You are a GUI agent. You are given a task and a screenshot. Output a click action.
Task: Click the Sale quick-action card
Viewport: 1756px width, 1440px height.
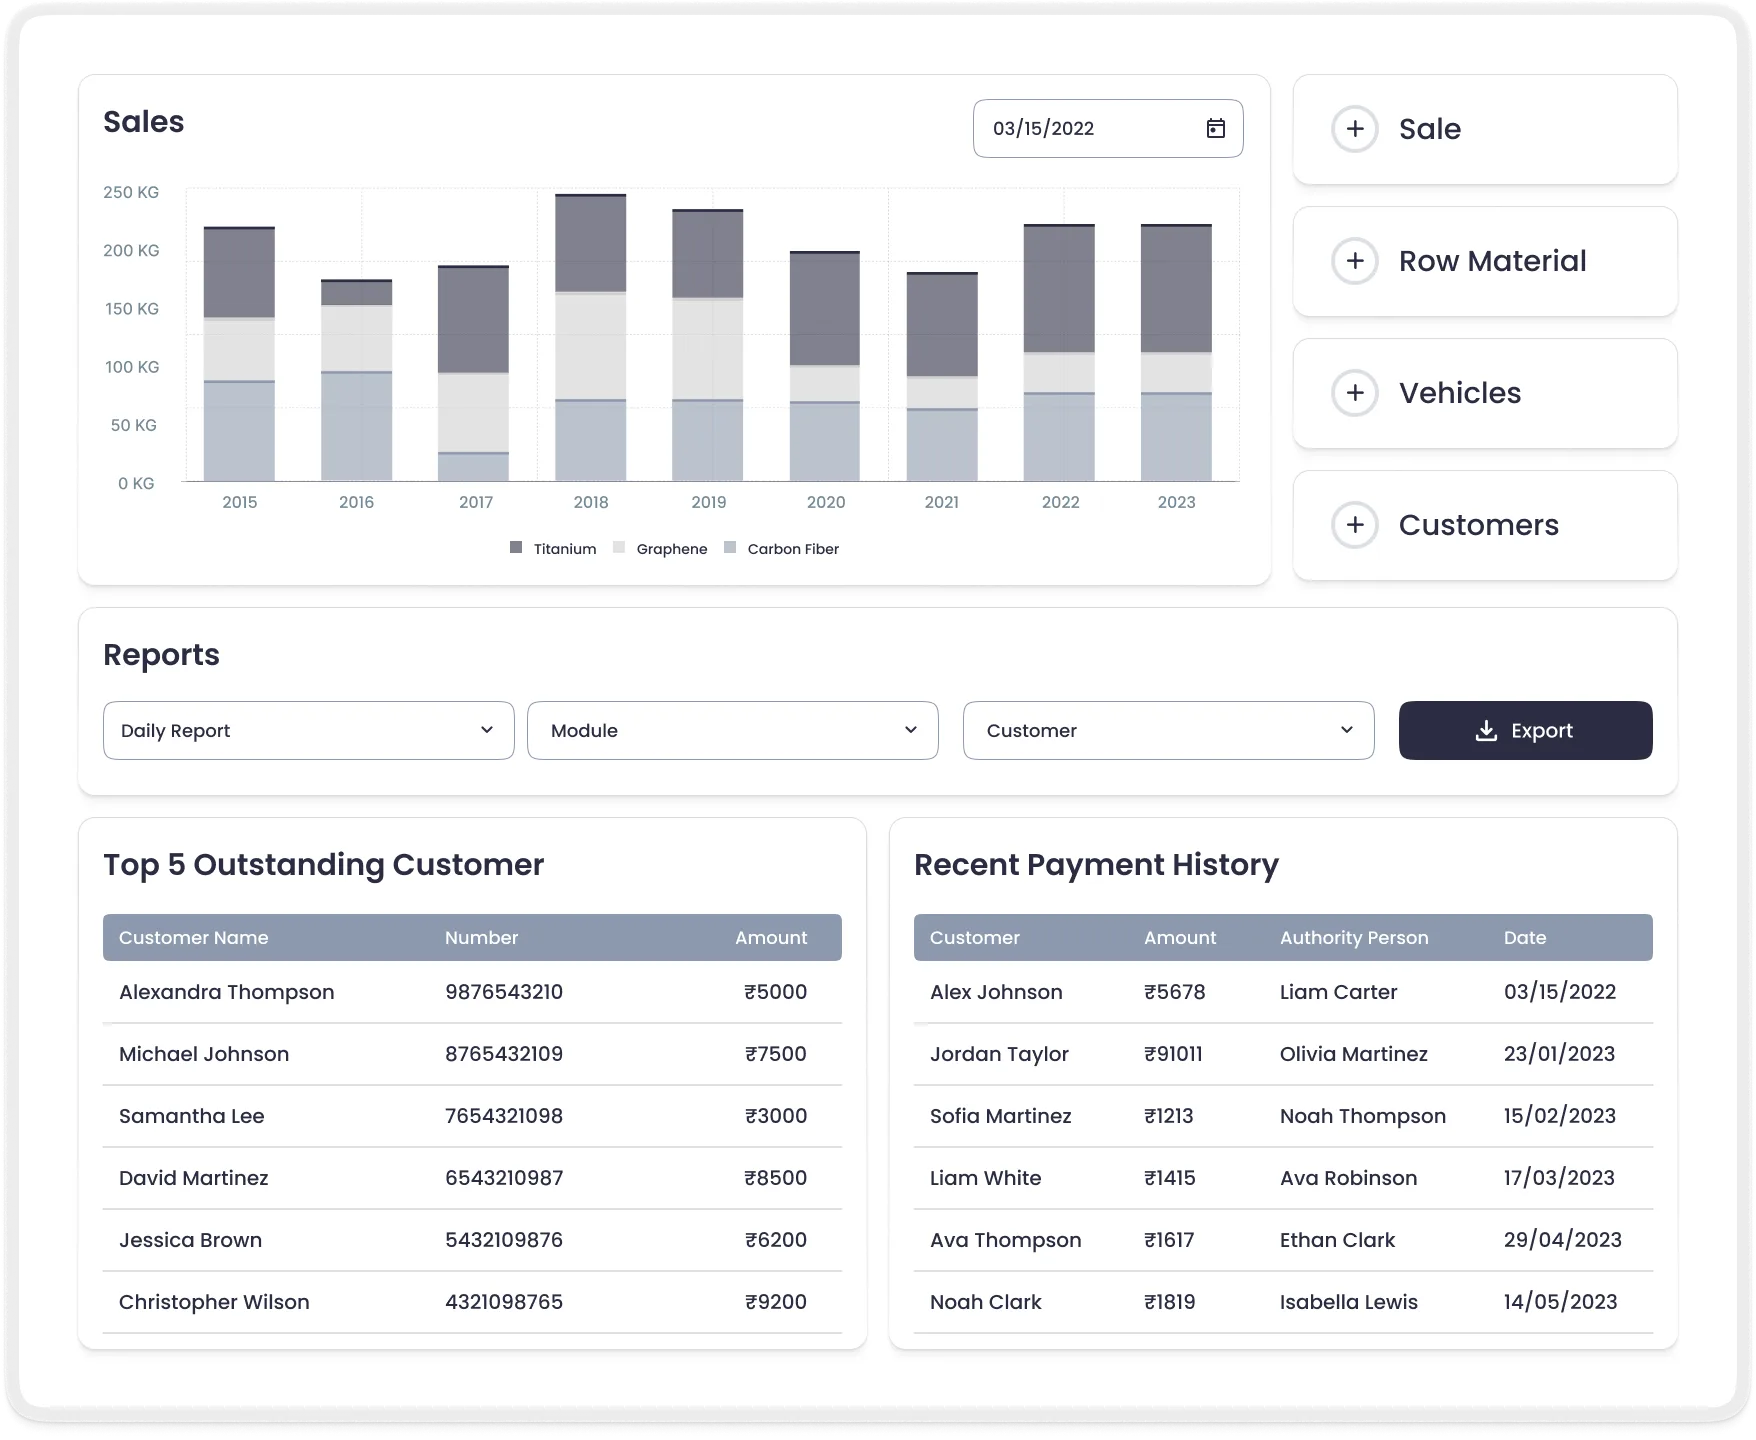pyautogui.click(x=1485, y=128)
